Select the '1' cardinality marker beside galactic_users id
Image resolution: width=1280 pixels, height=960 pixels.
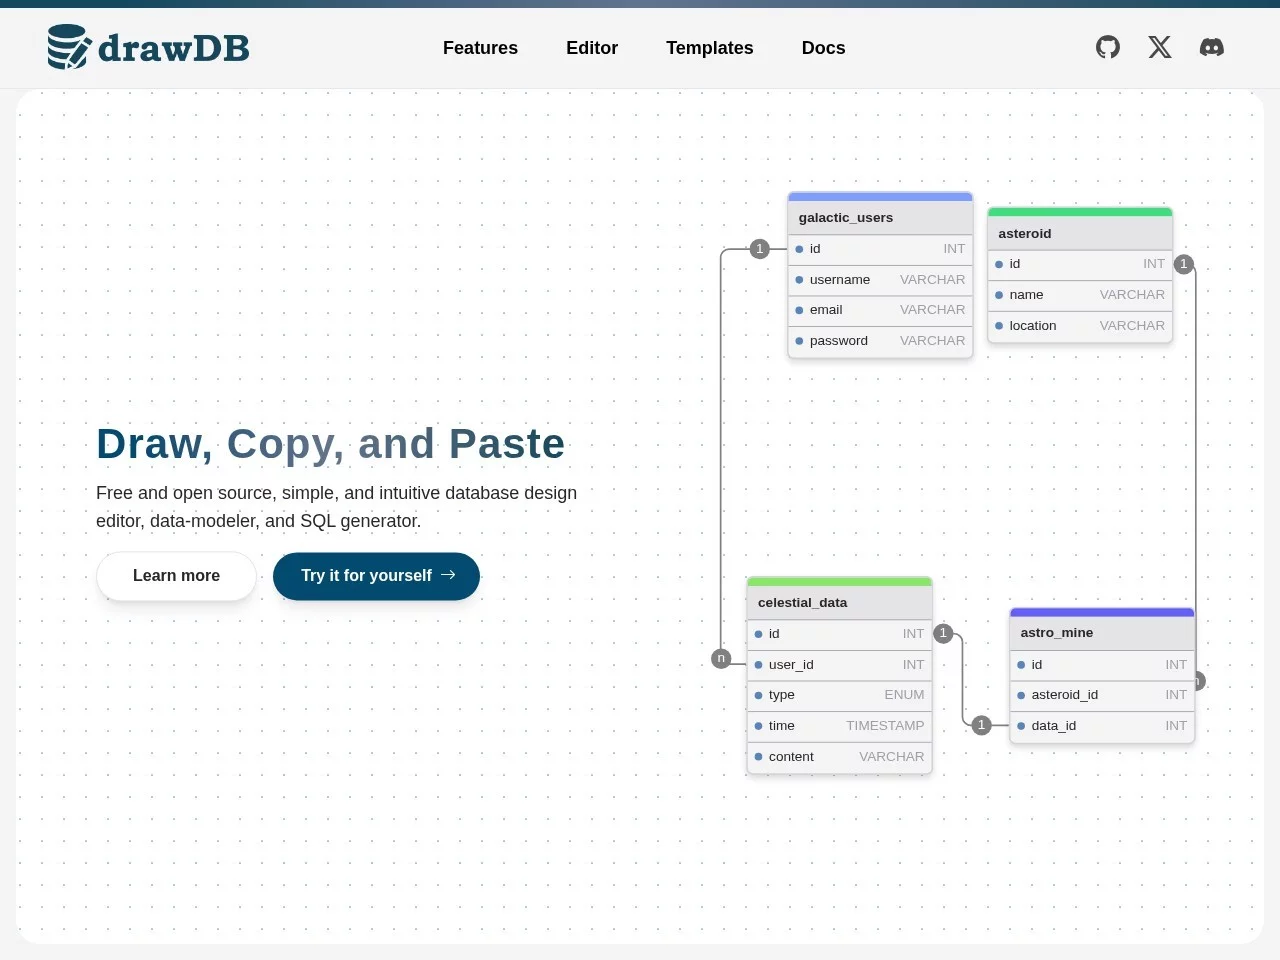point(760,249)
